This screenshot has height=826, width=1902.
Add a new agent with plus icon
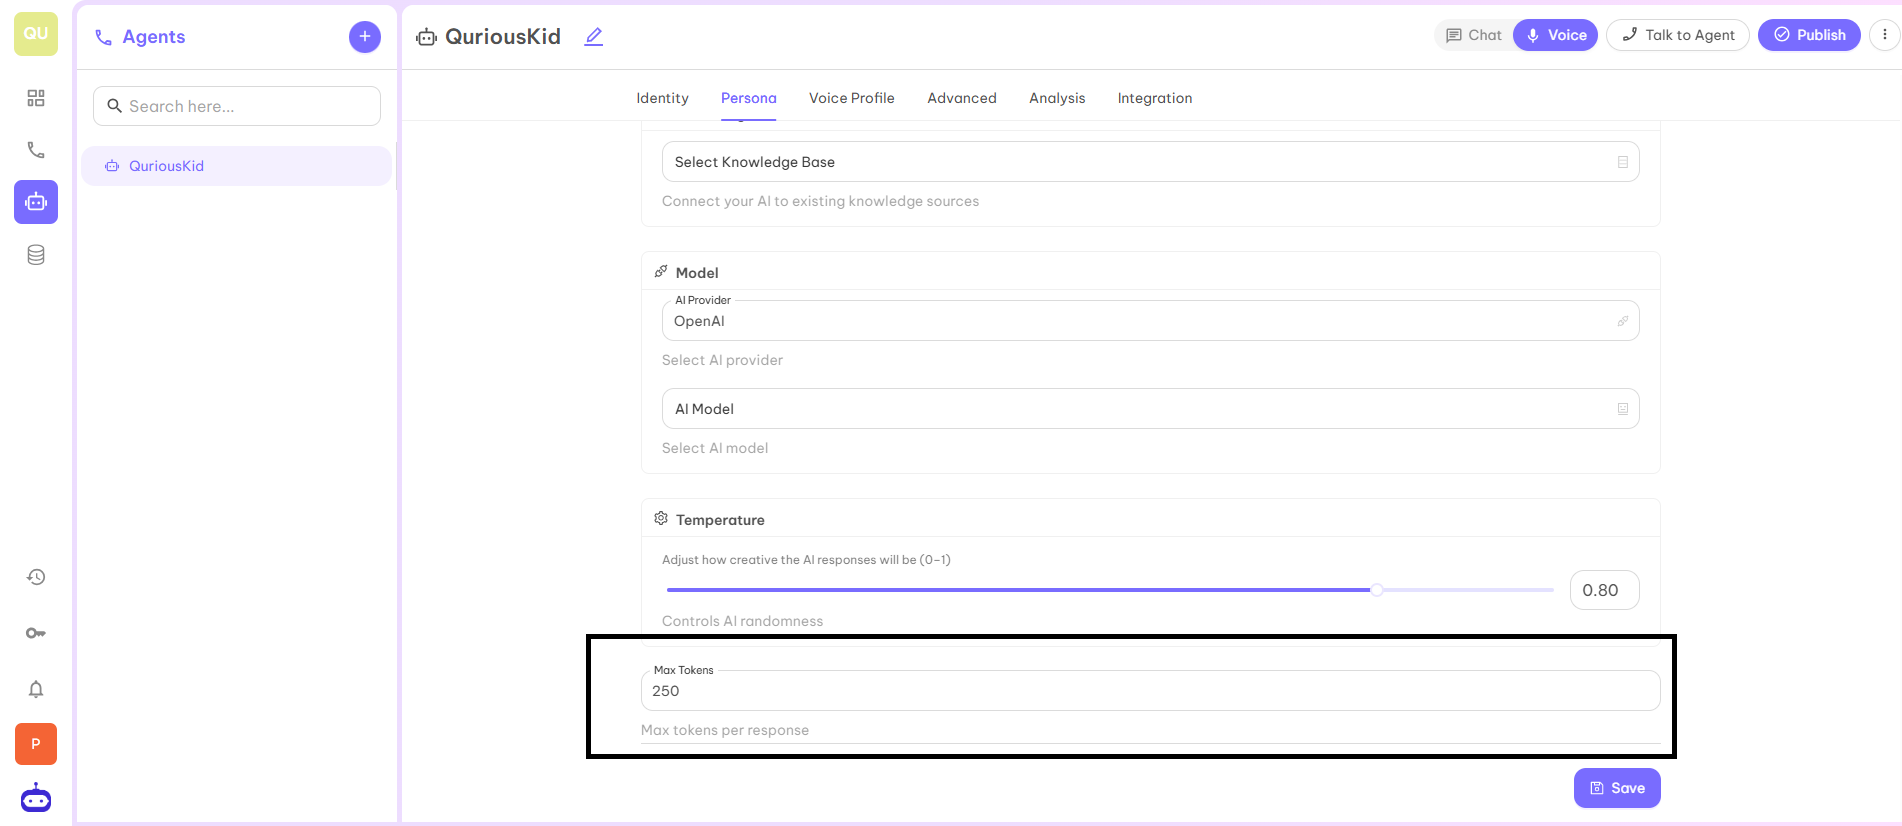click(365, 37)
